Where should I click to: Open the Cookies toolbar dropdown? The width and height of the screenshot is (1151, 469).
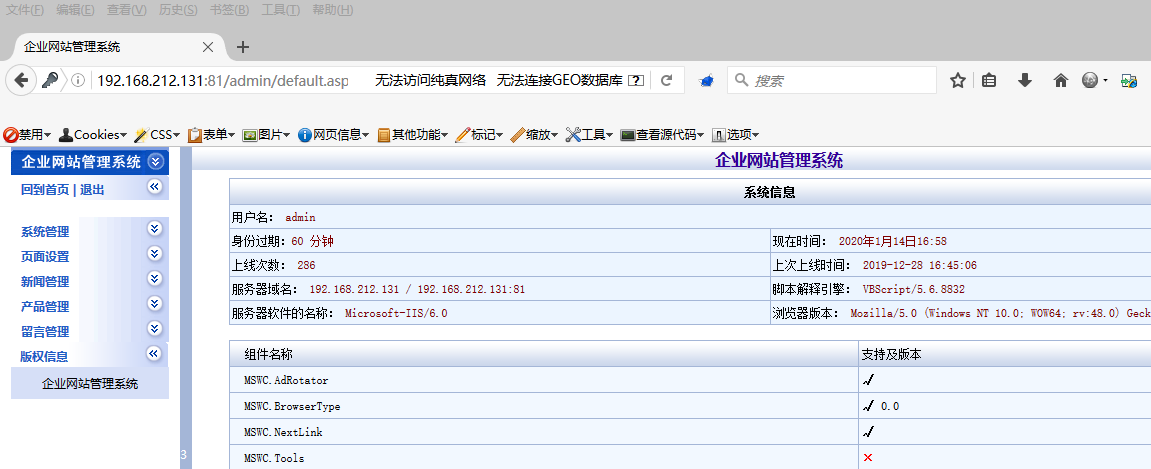[93, 134]
